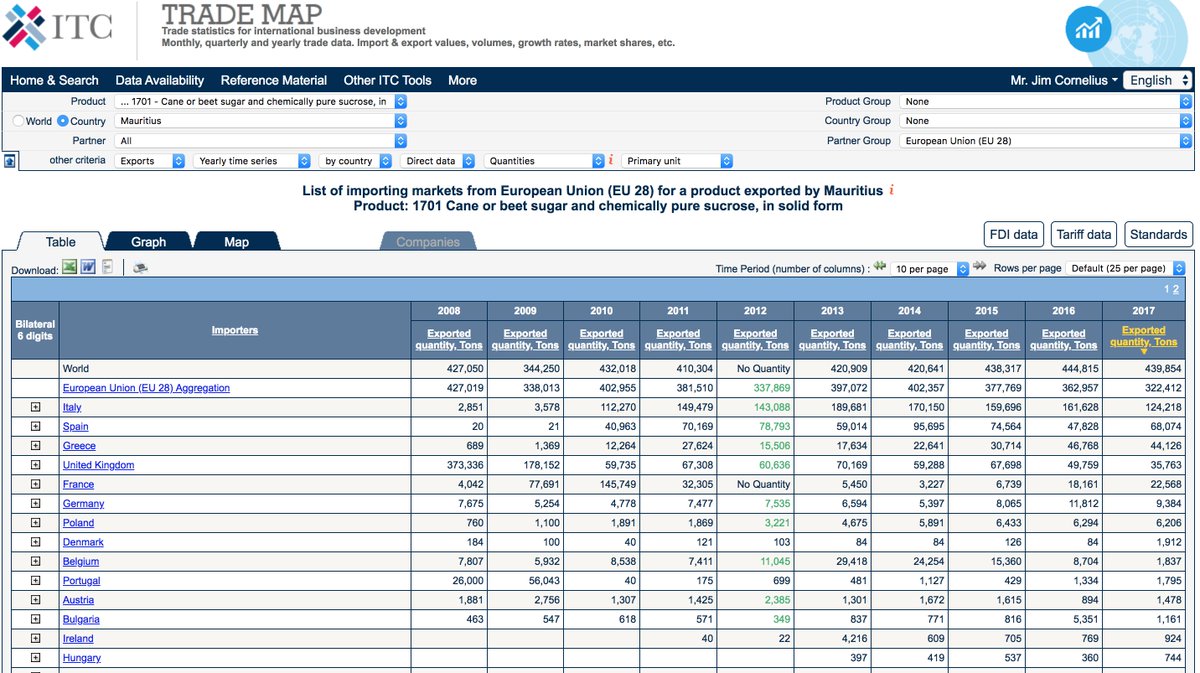
Task: Go to page 2 of results
Action: click(1176, 289)
